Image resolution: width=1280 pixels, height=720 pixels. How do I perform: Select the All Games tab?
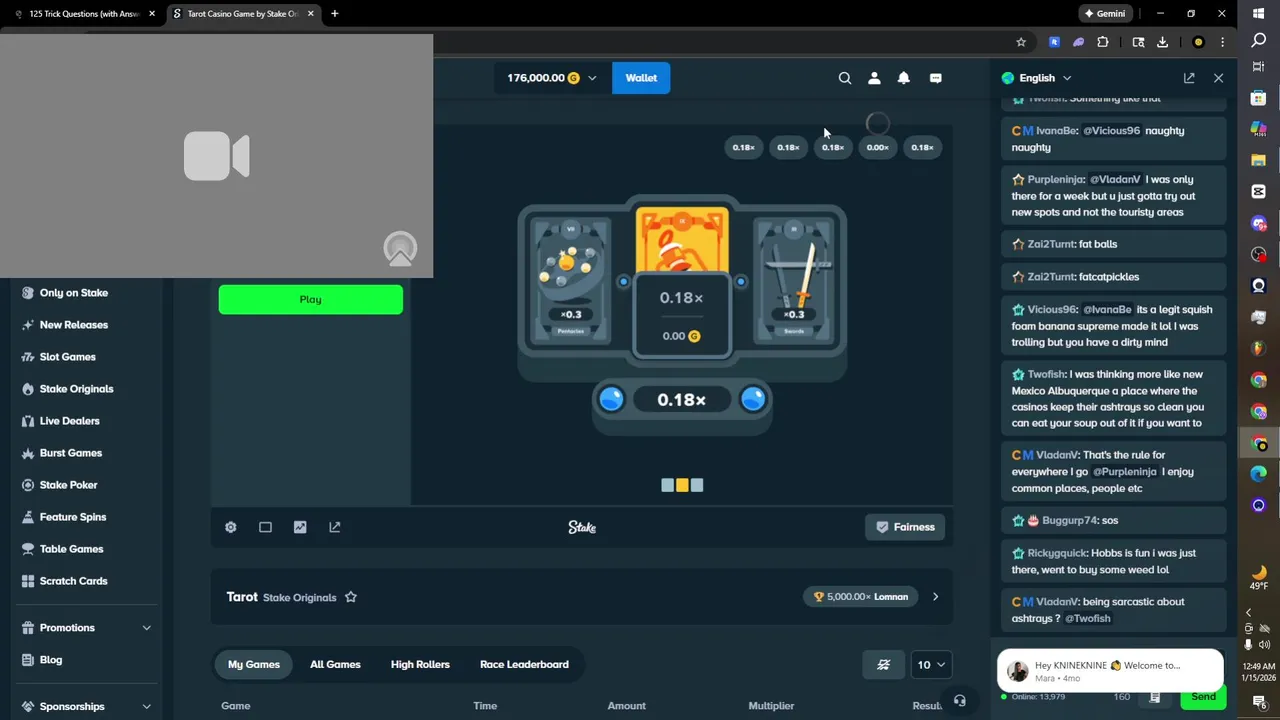click(x=335, y=664)
